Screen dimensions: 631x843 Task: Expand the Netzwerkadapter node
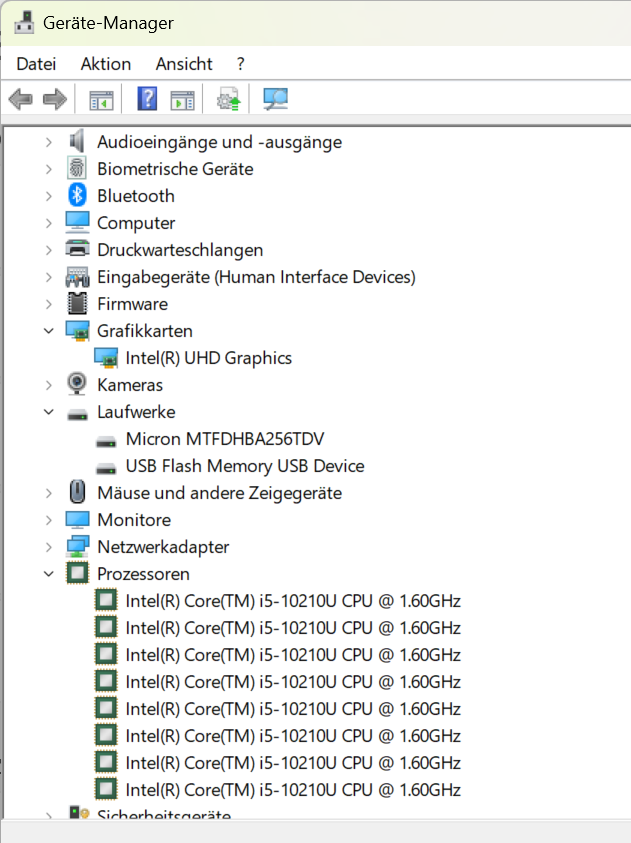click(x=49, y=547)
